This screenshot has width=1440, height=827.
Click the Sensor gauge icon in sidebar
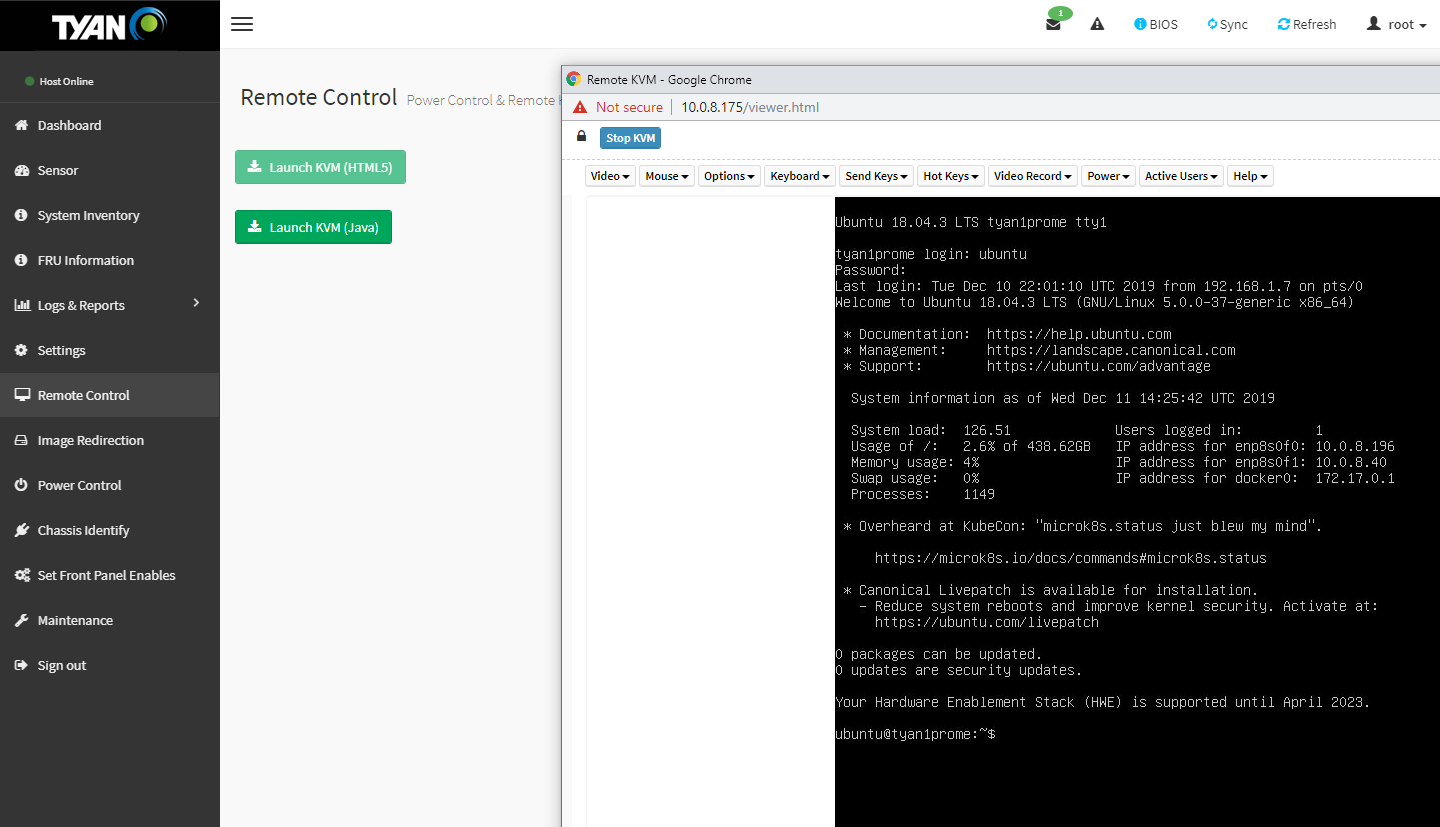click(x=21, y=170)
